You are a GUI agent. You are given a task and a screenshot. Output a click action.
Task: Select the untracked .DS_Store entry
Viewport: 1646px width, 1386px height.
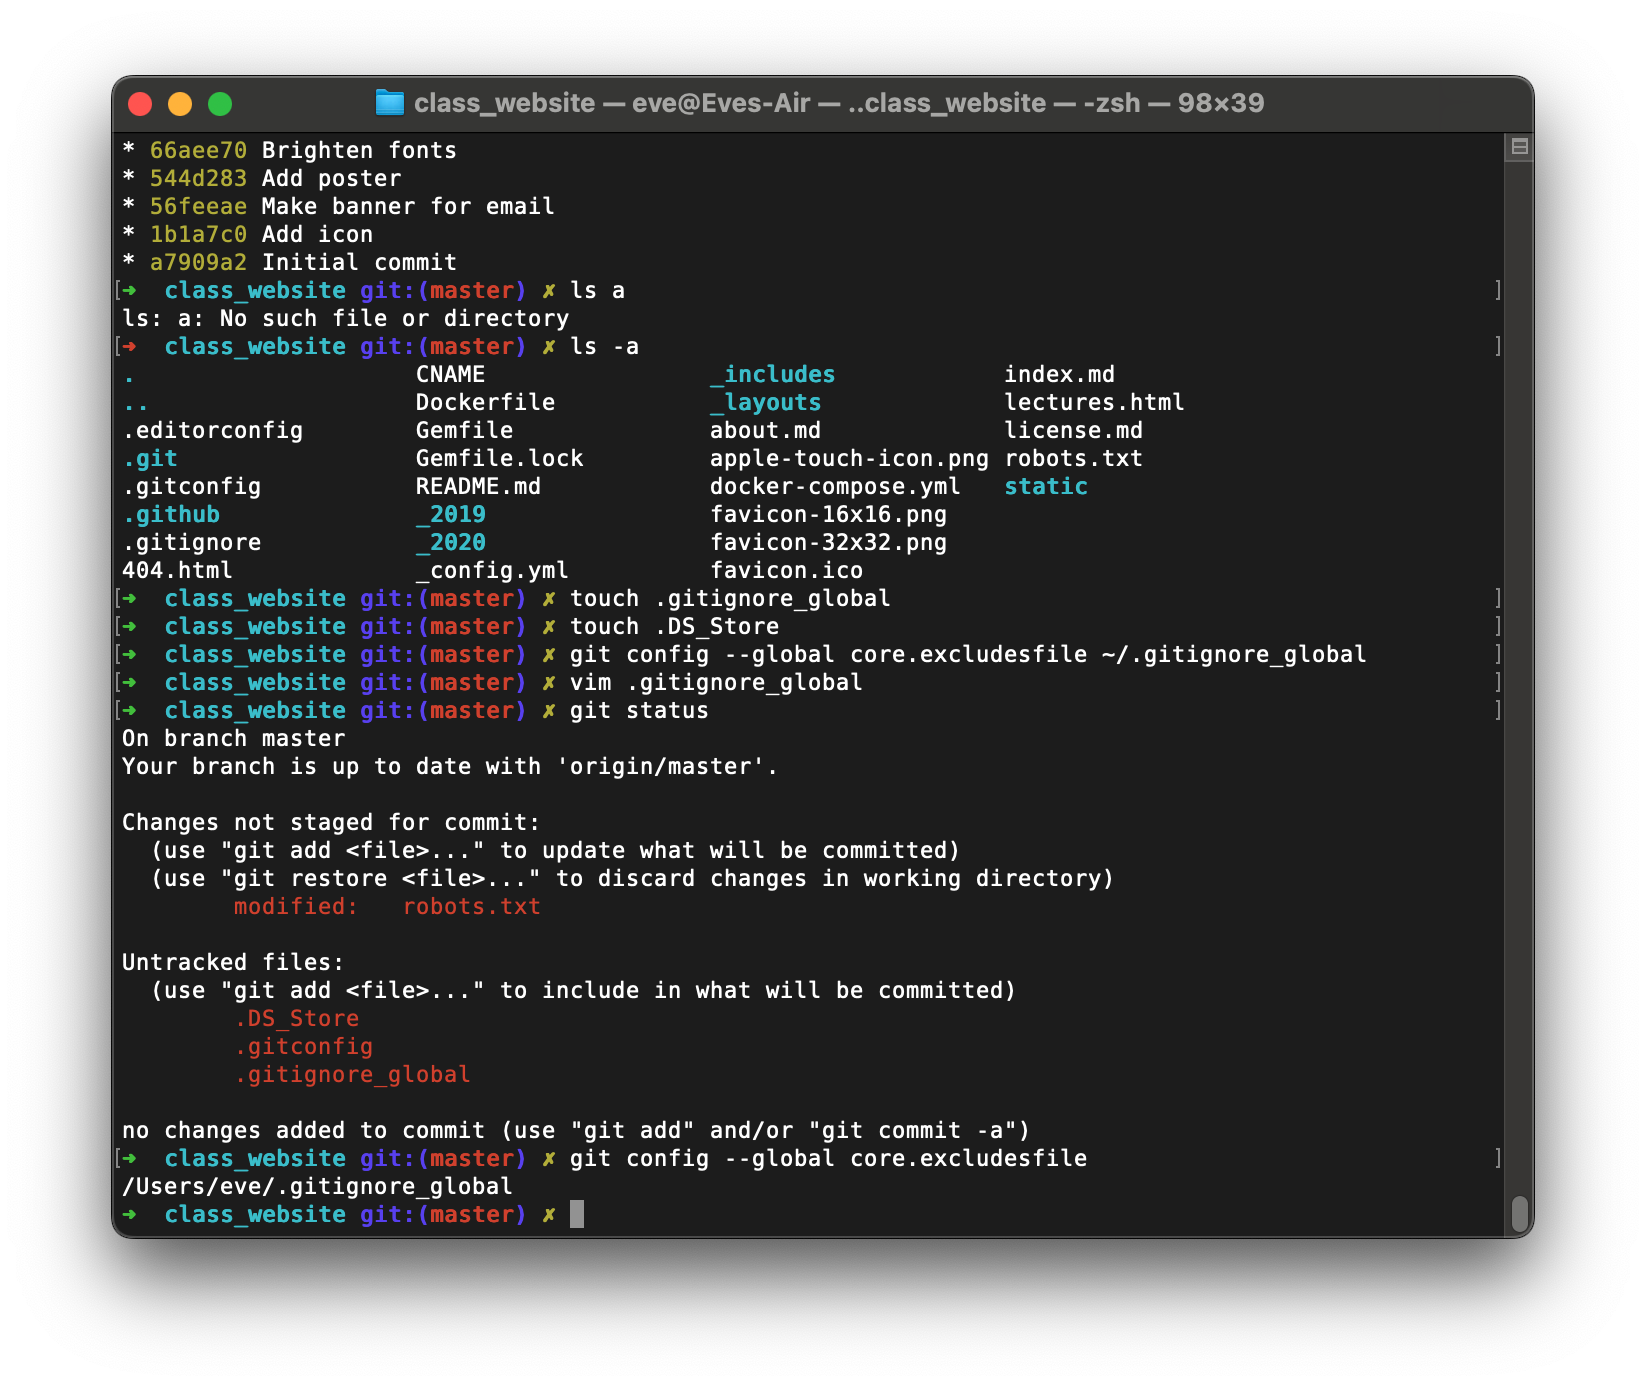pos(296,1018)
